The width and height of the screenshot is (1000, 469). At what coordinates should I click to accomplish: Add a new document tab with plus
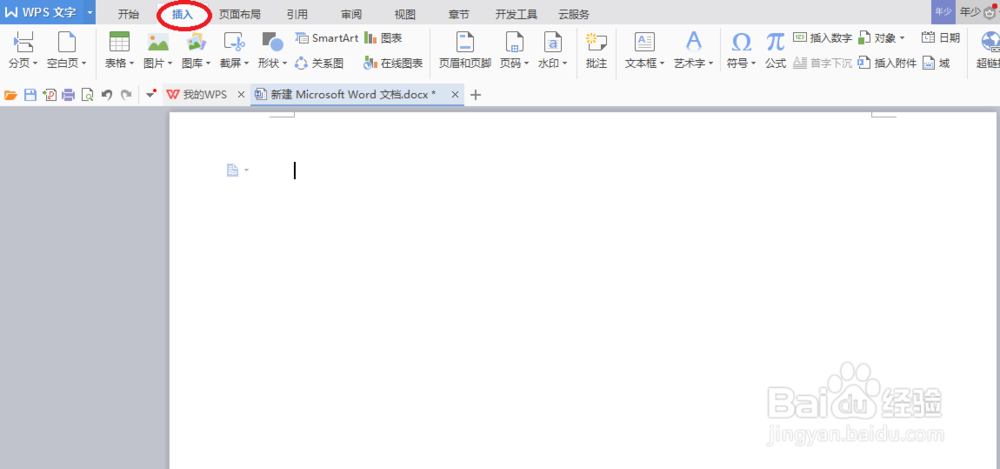coord(475,95)
